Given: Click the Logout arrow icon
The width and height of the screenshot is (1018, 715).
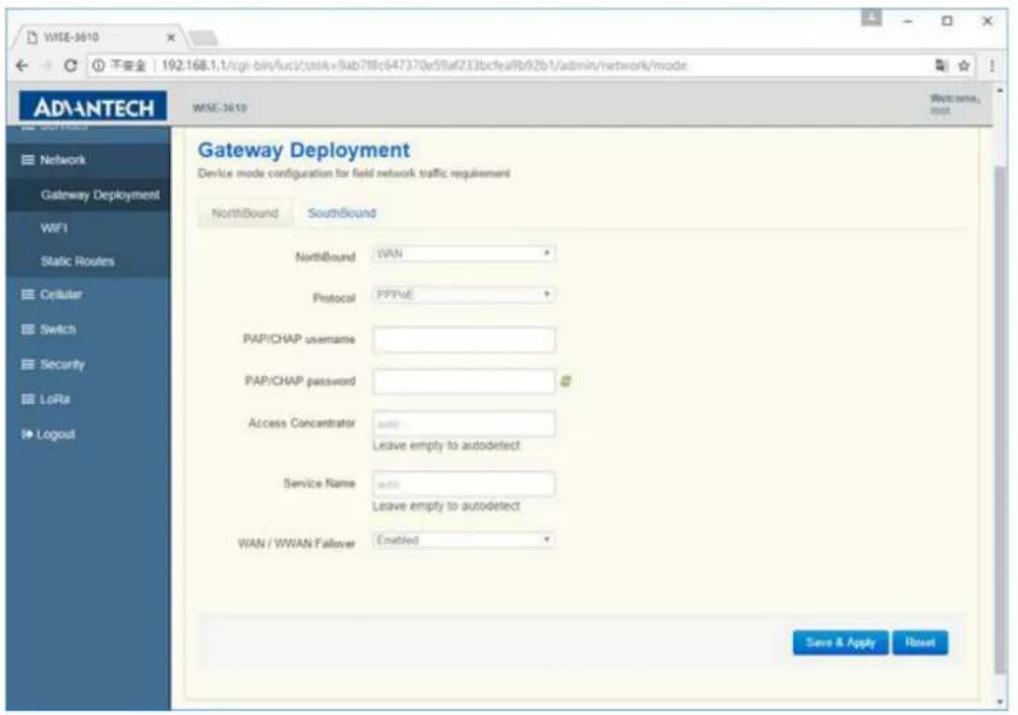Looking at the screenshot, I should (x=27, y=434).
